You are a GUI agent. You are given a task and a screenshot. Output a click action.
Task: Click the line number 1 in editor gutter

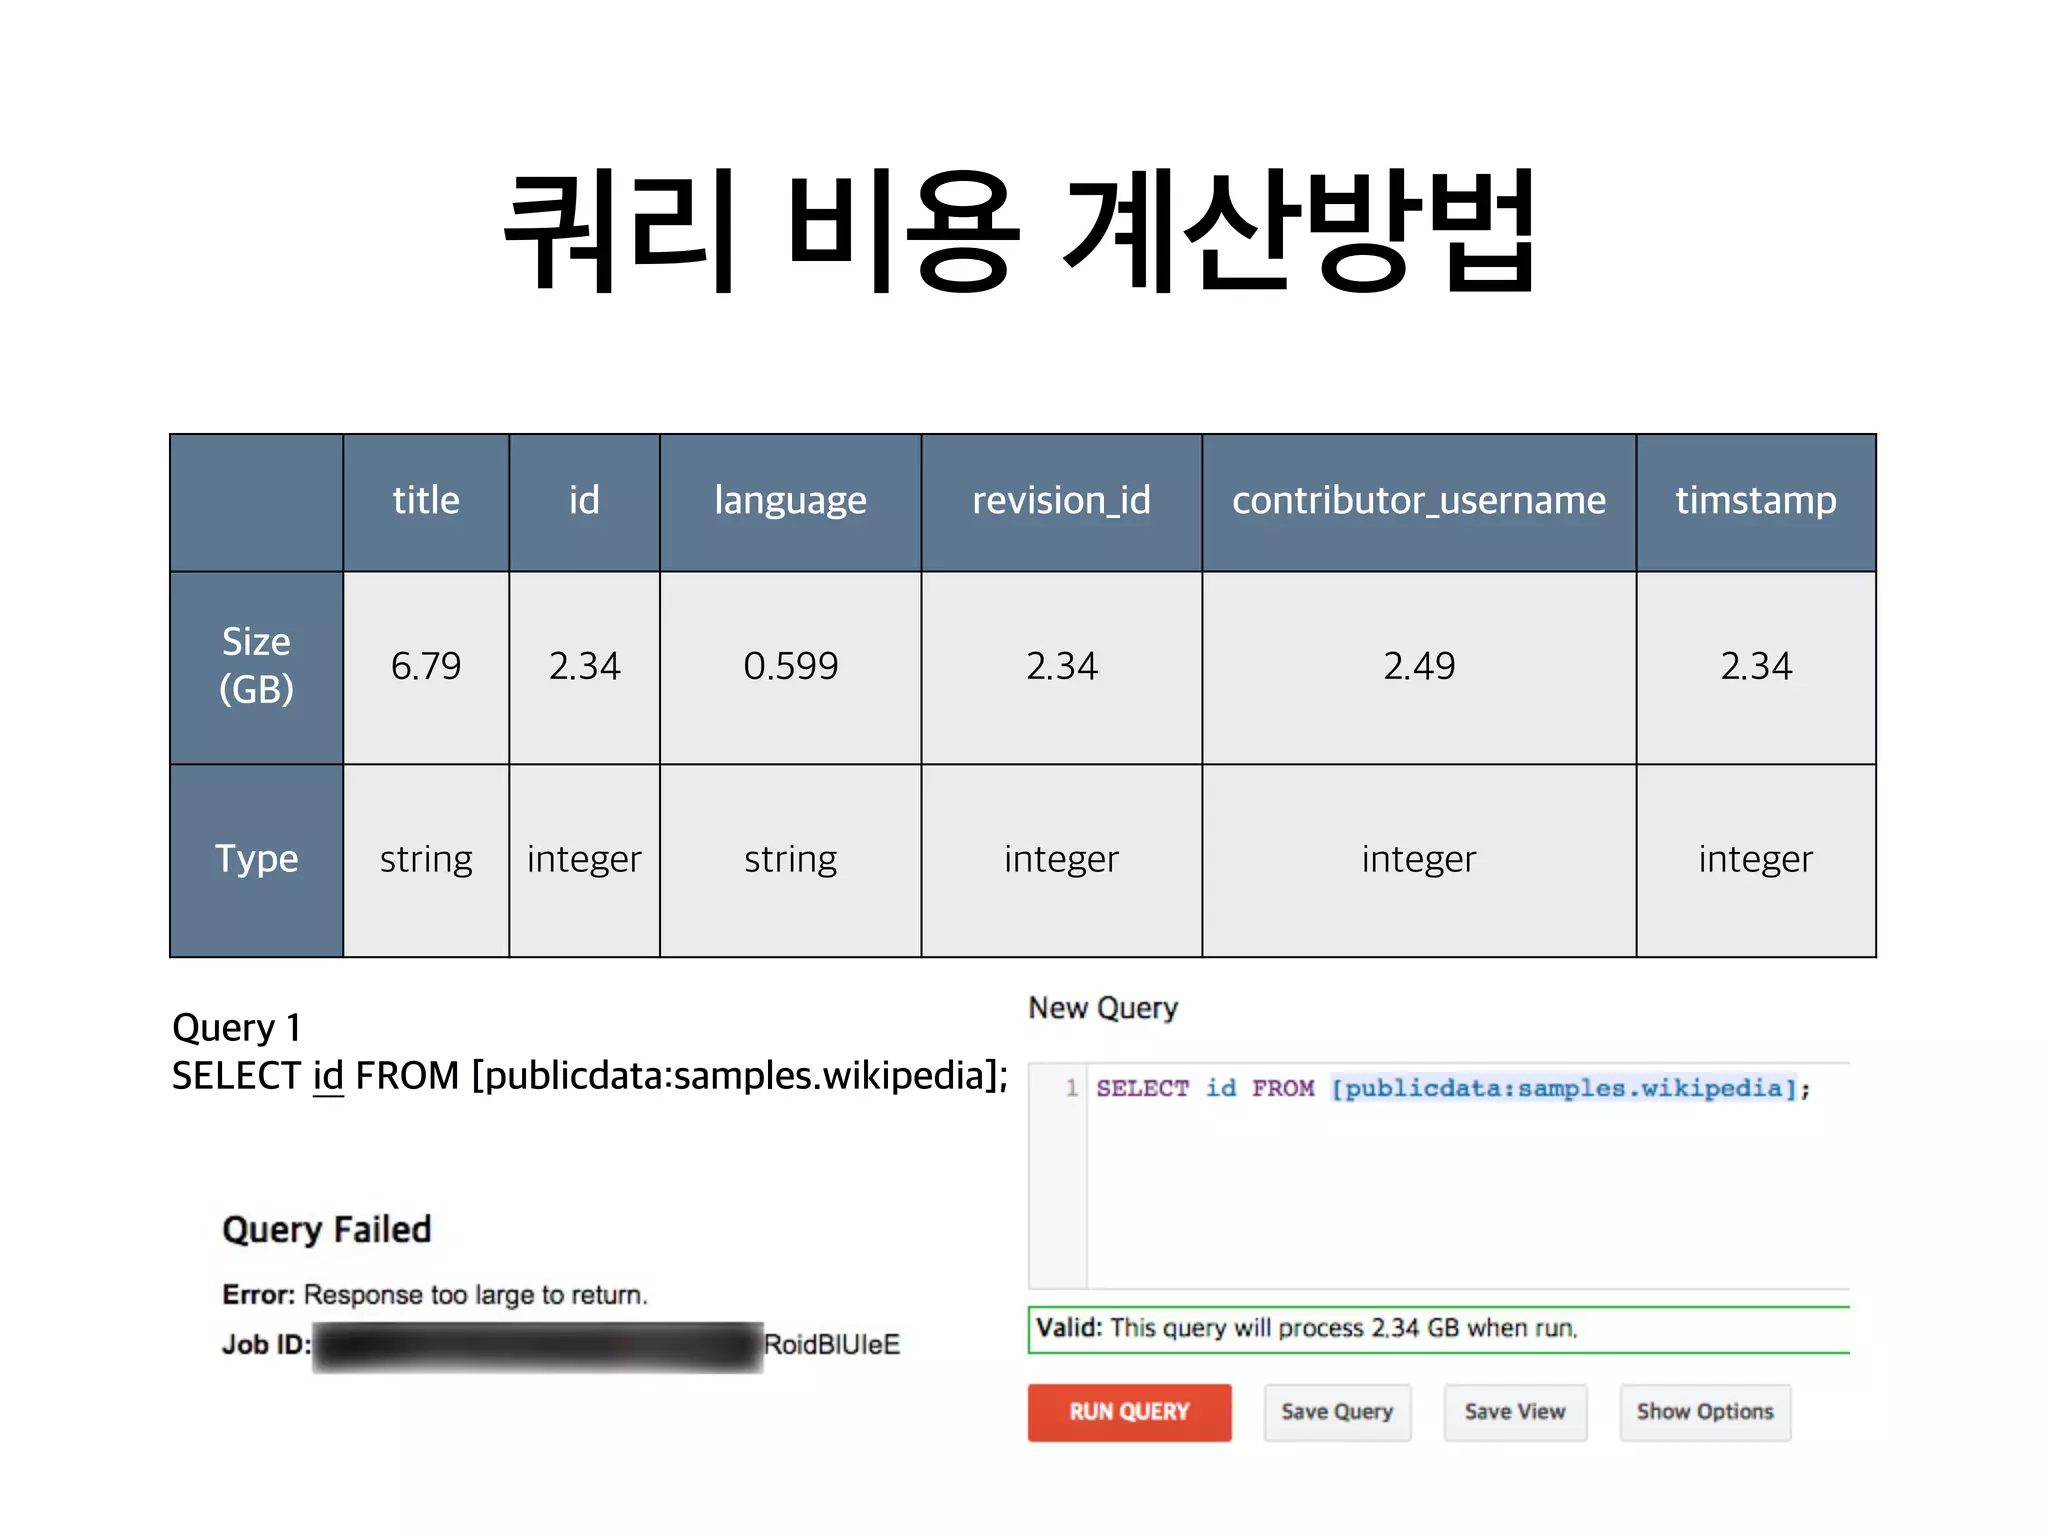coord(1071,1088)
